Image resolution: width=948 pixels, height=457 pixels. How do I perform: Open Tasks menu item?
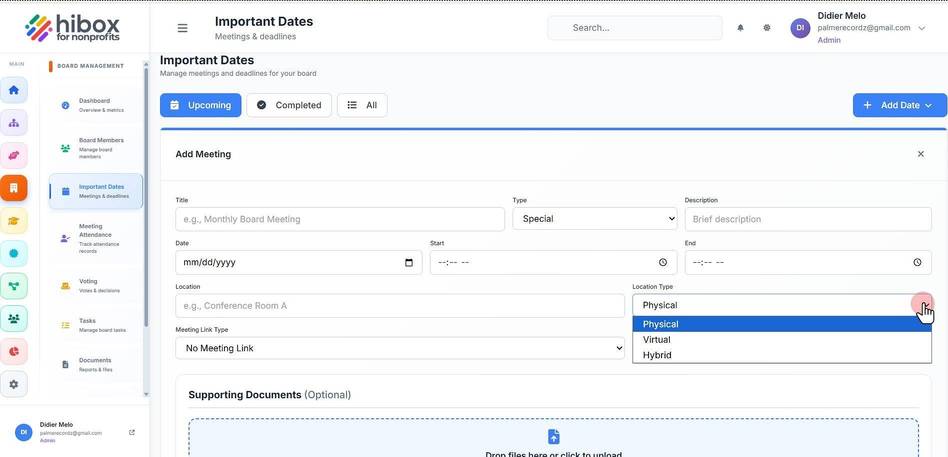95,325
